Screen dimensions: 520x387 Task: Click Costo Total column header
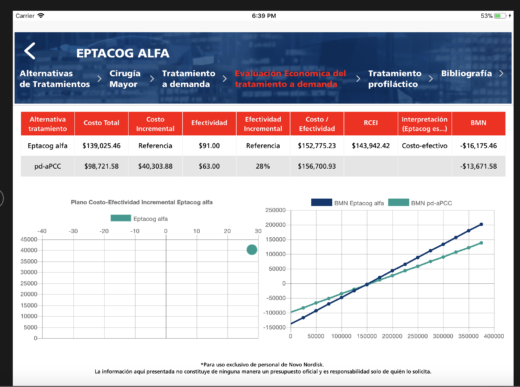[x=101, y=124]
